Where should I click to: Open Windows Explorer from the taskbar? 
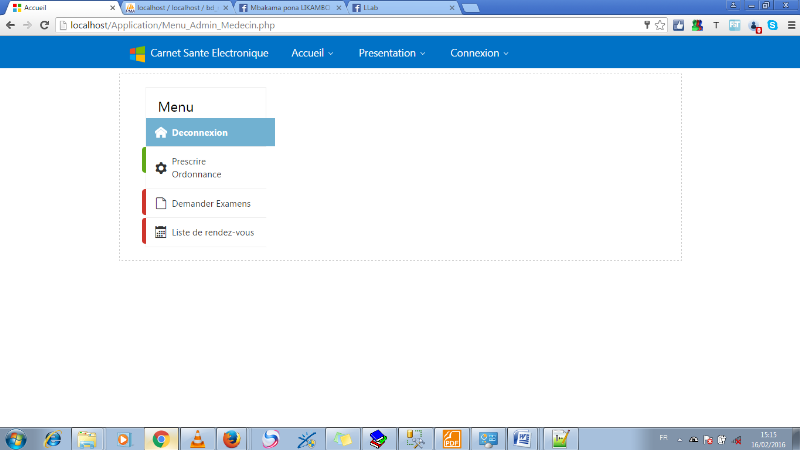point(87,439)
